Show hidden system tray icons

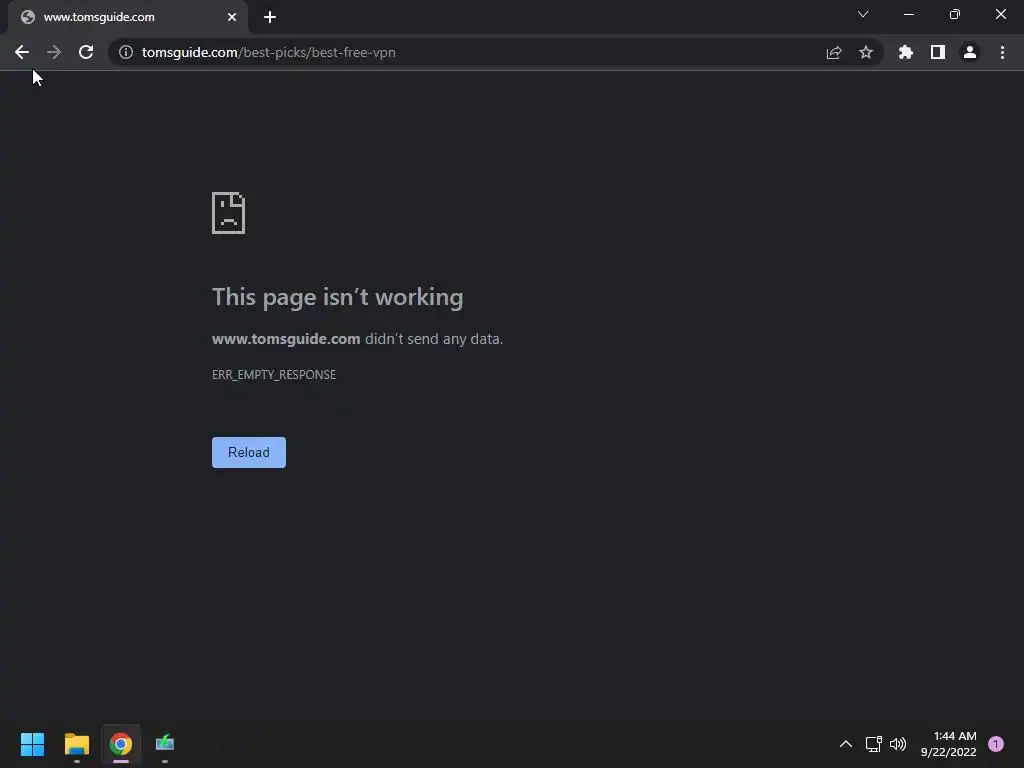[x=846, y=744]
